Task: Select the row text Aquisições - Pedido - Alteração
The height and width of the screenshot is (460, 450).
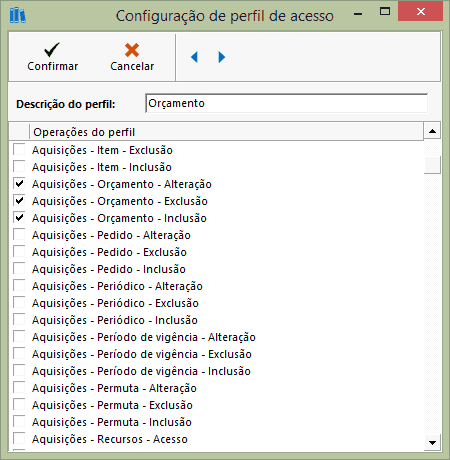Action: tap(111, 235)
